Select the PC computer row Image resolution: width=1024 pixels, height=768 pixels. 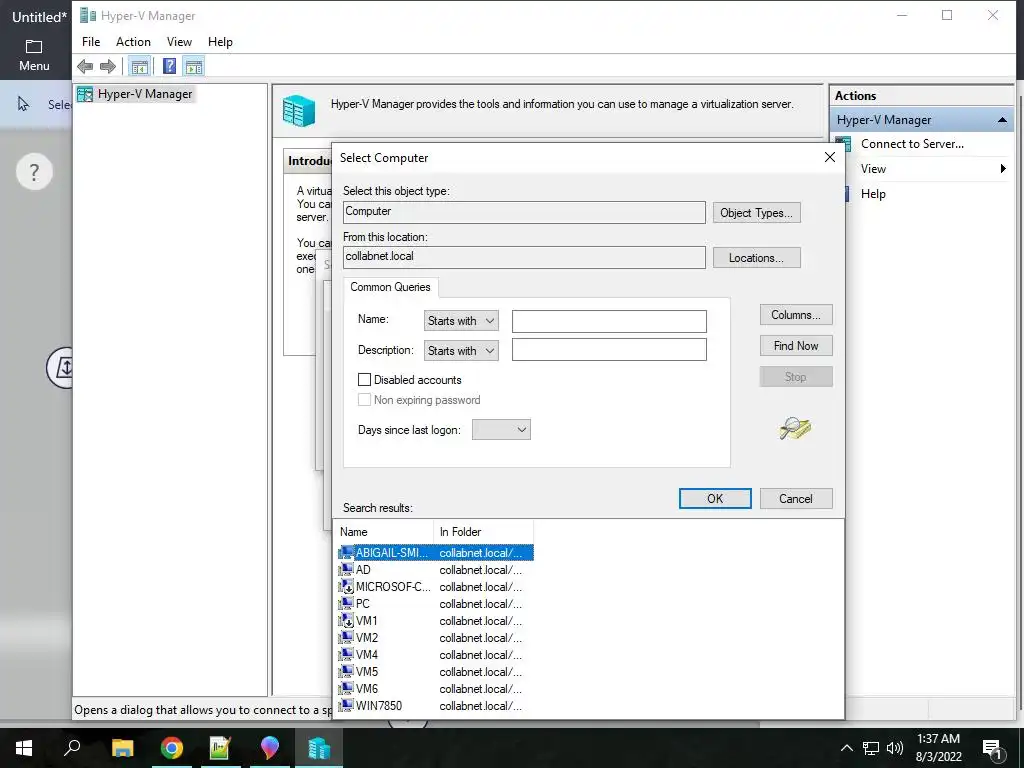coord(435,603)
